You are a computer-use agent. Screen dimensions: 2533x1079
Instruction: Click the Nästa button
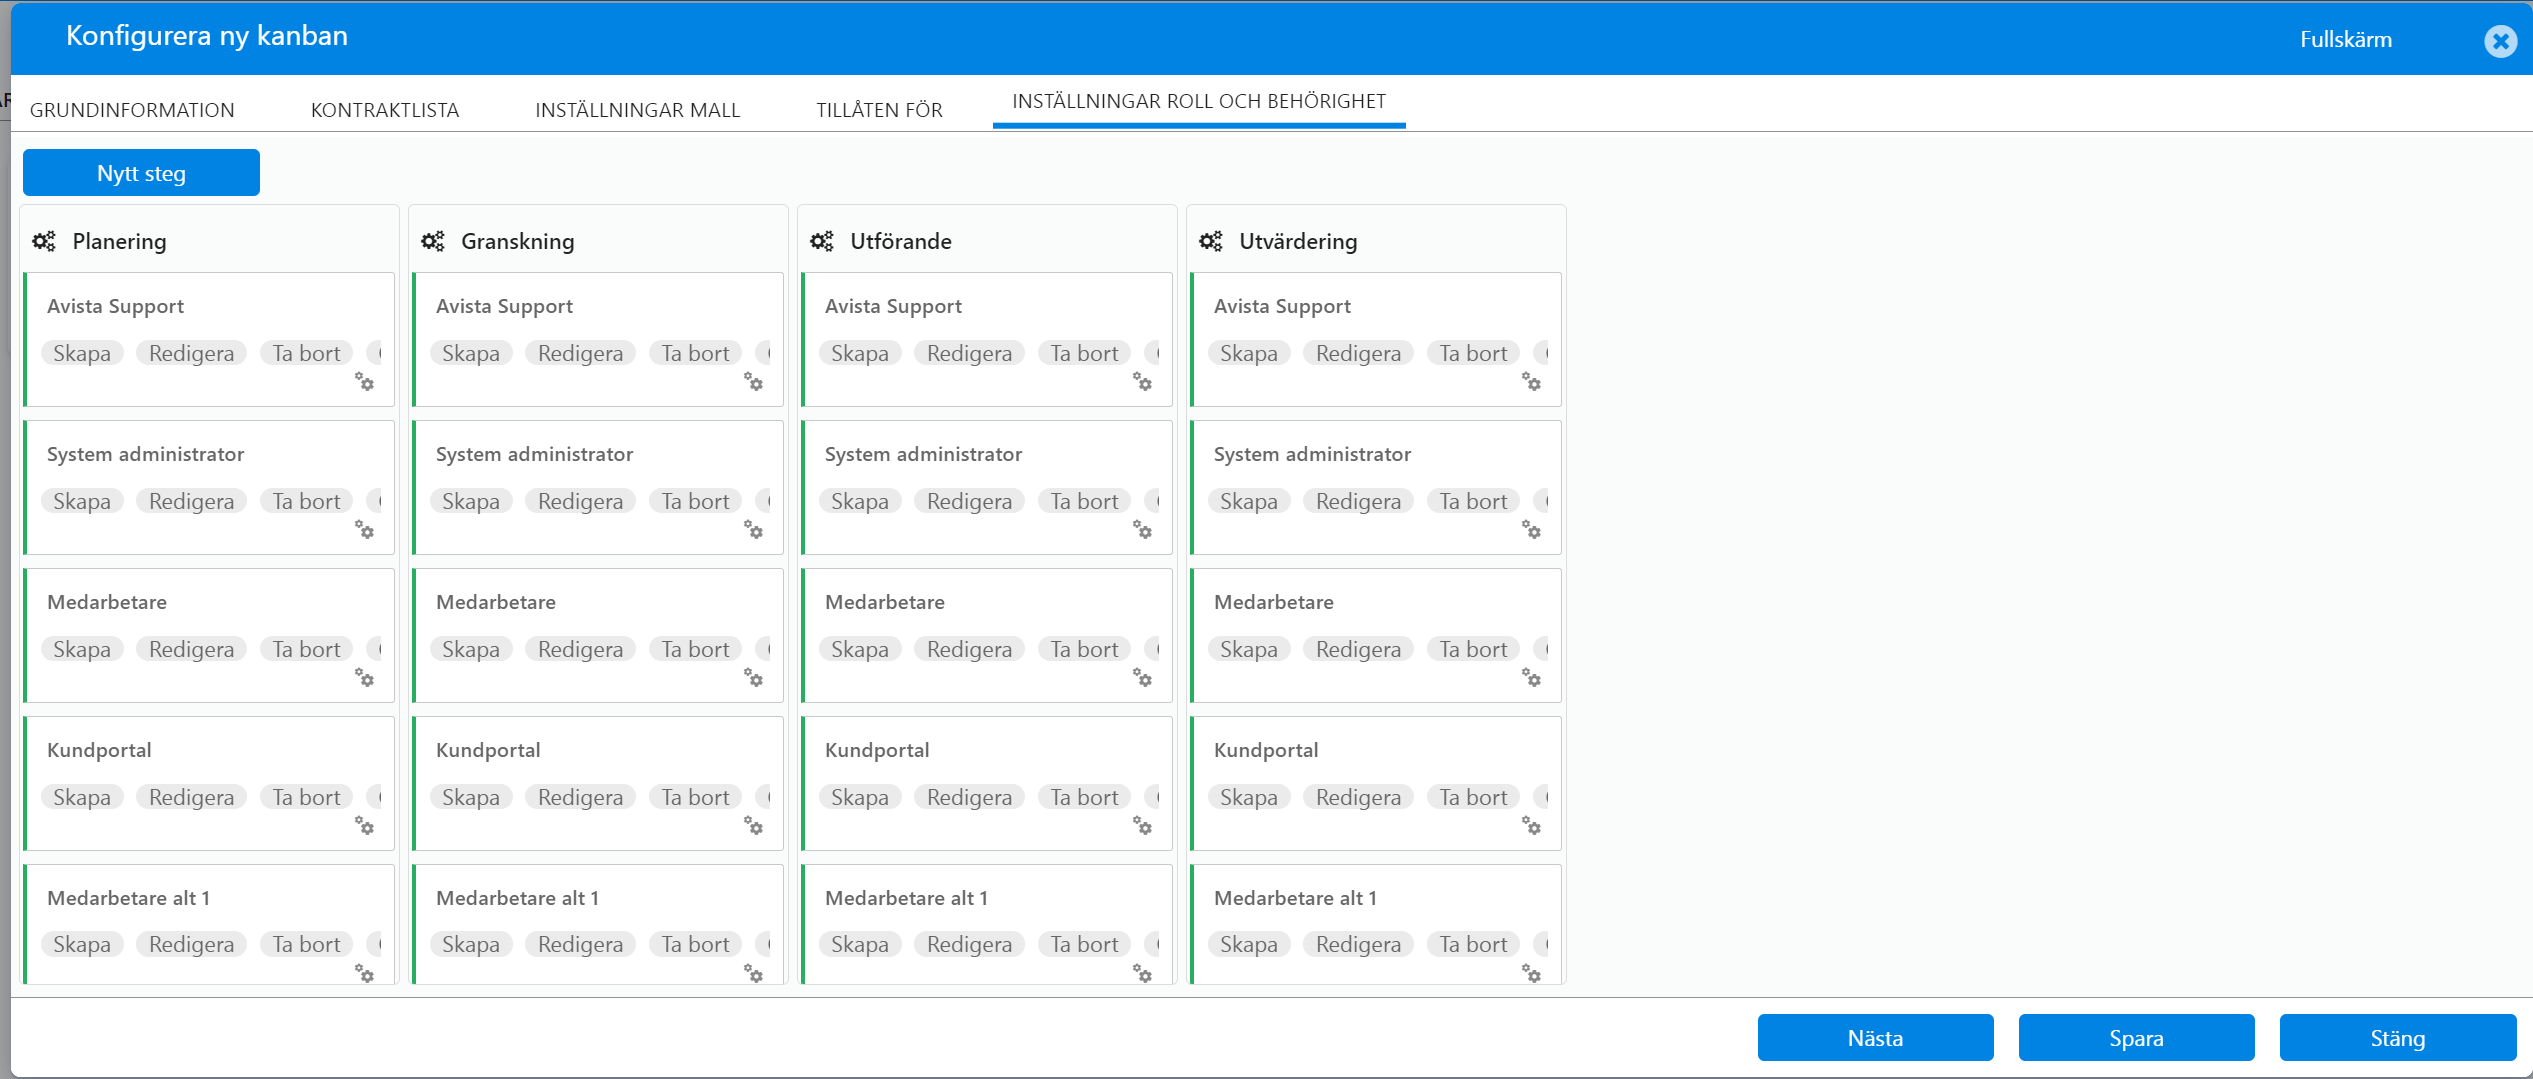1876,1038
